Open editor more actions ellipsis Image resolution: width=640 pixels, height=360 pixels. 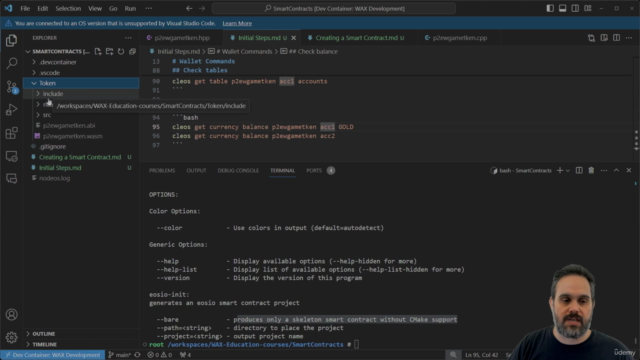pos(629,38)
